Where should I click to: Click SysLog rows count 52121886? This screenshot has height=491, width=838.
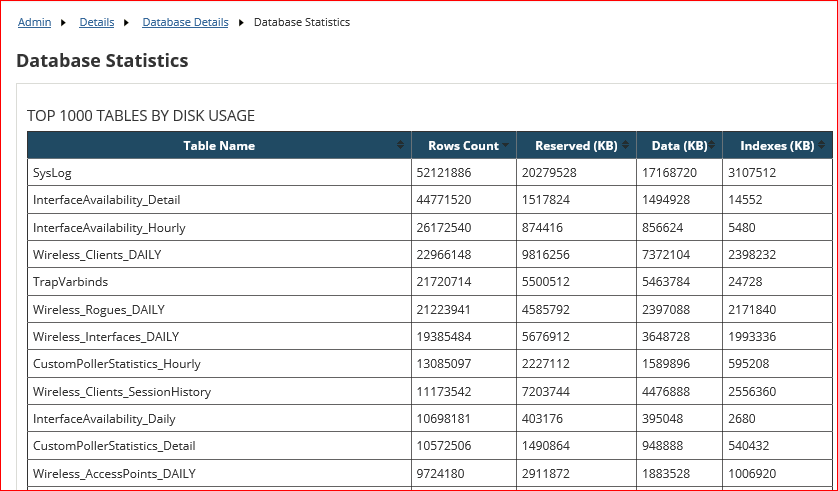[x=444, y=173]
